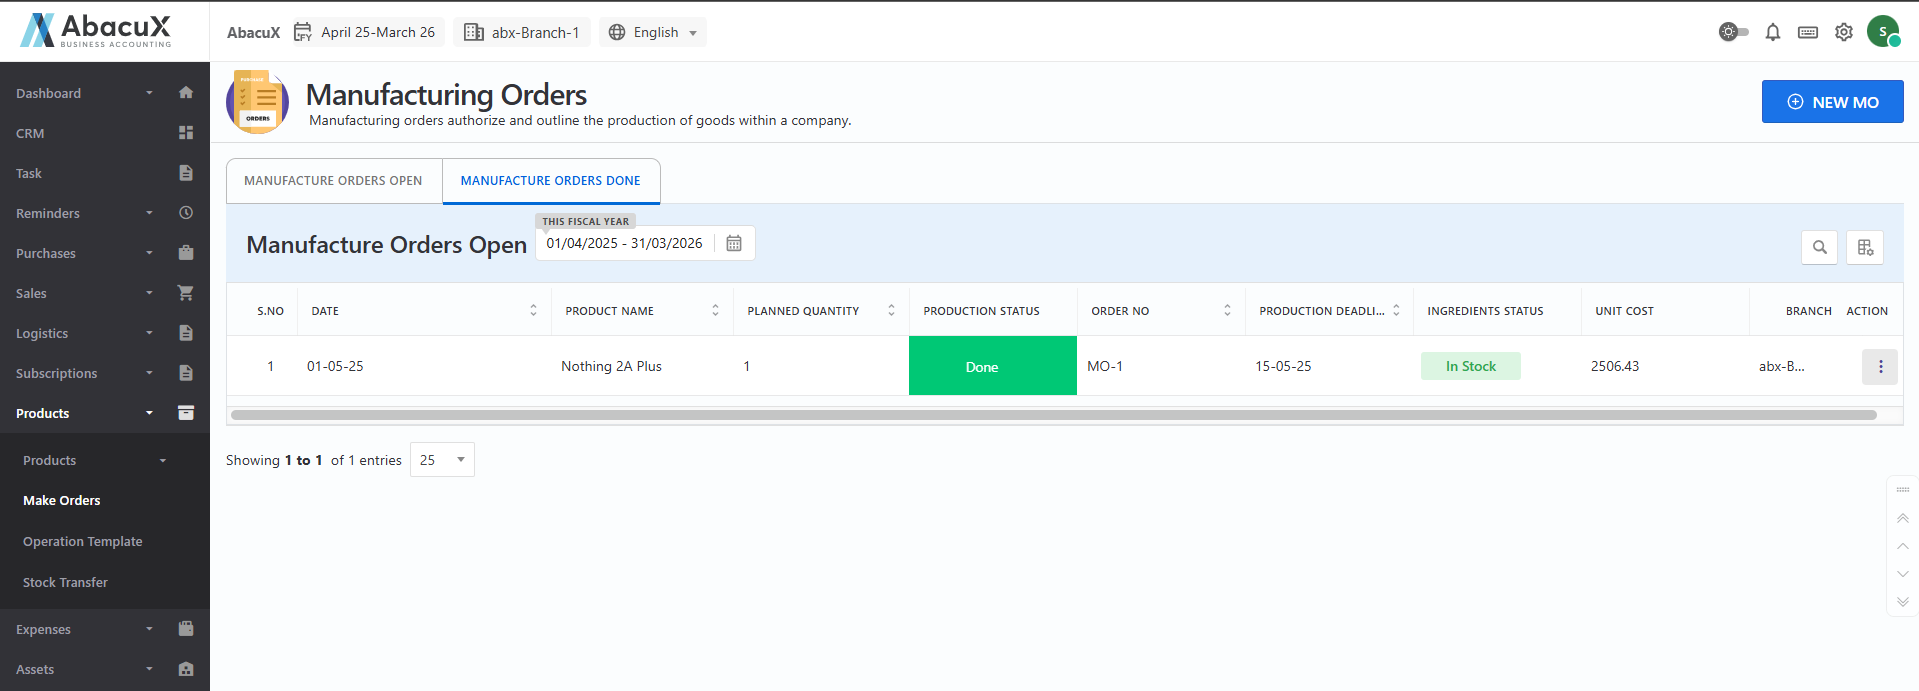Click the NEW MO button
1919x691 pixels.
(x=1831, y=102)
